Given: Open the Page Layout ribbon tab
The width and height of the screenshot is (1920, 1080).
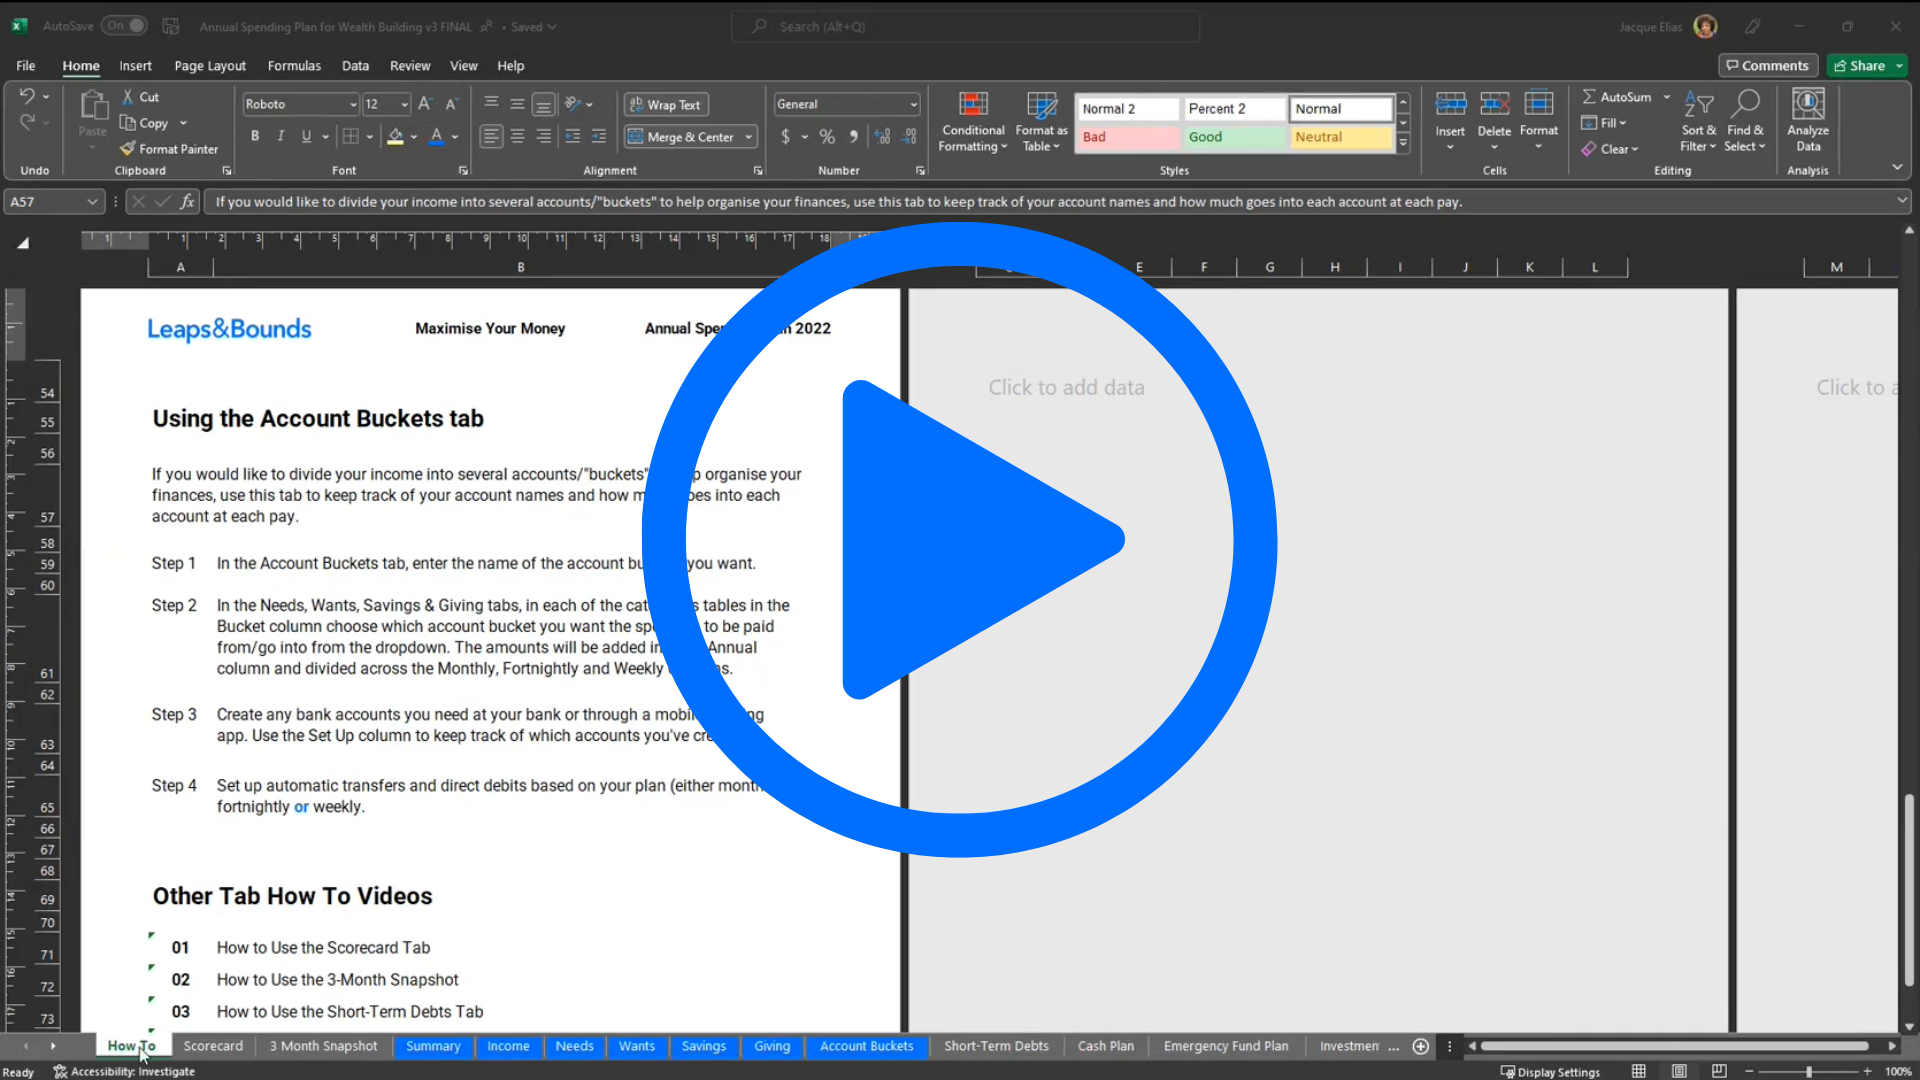Looking at the screenshot, I should pos(210,66).
